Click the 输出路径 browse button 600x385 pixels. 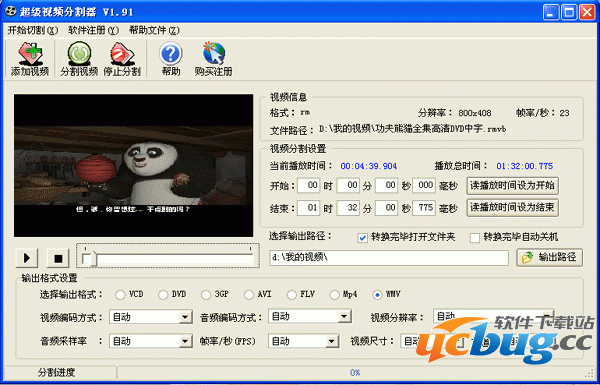point(549,257)
